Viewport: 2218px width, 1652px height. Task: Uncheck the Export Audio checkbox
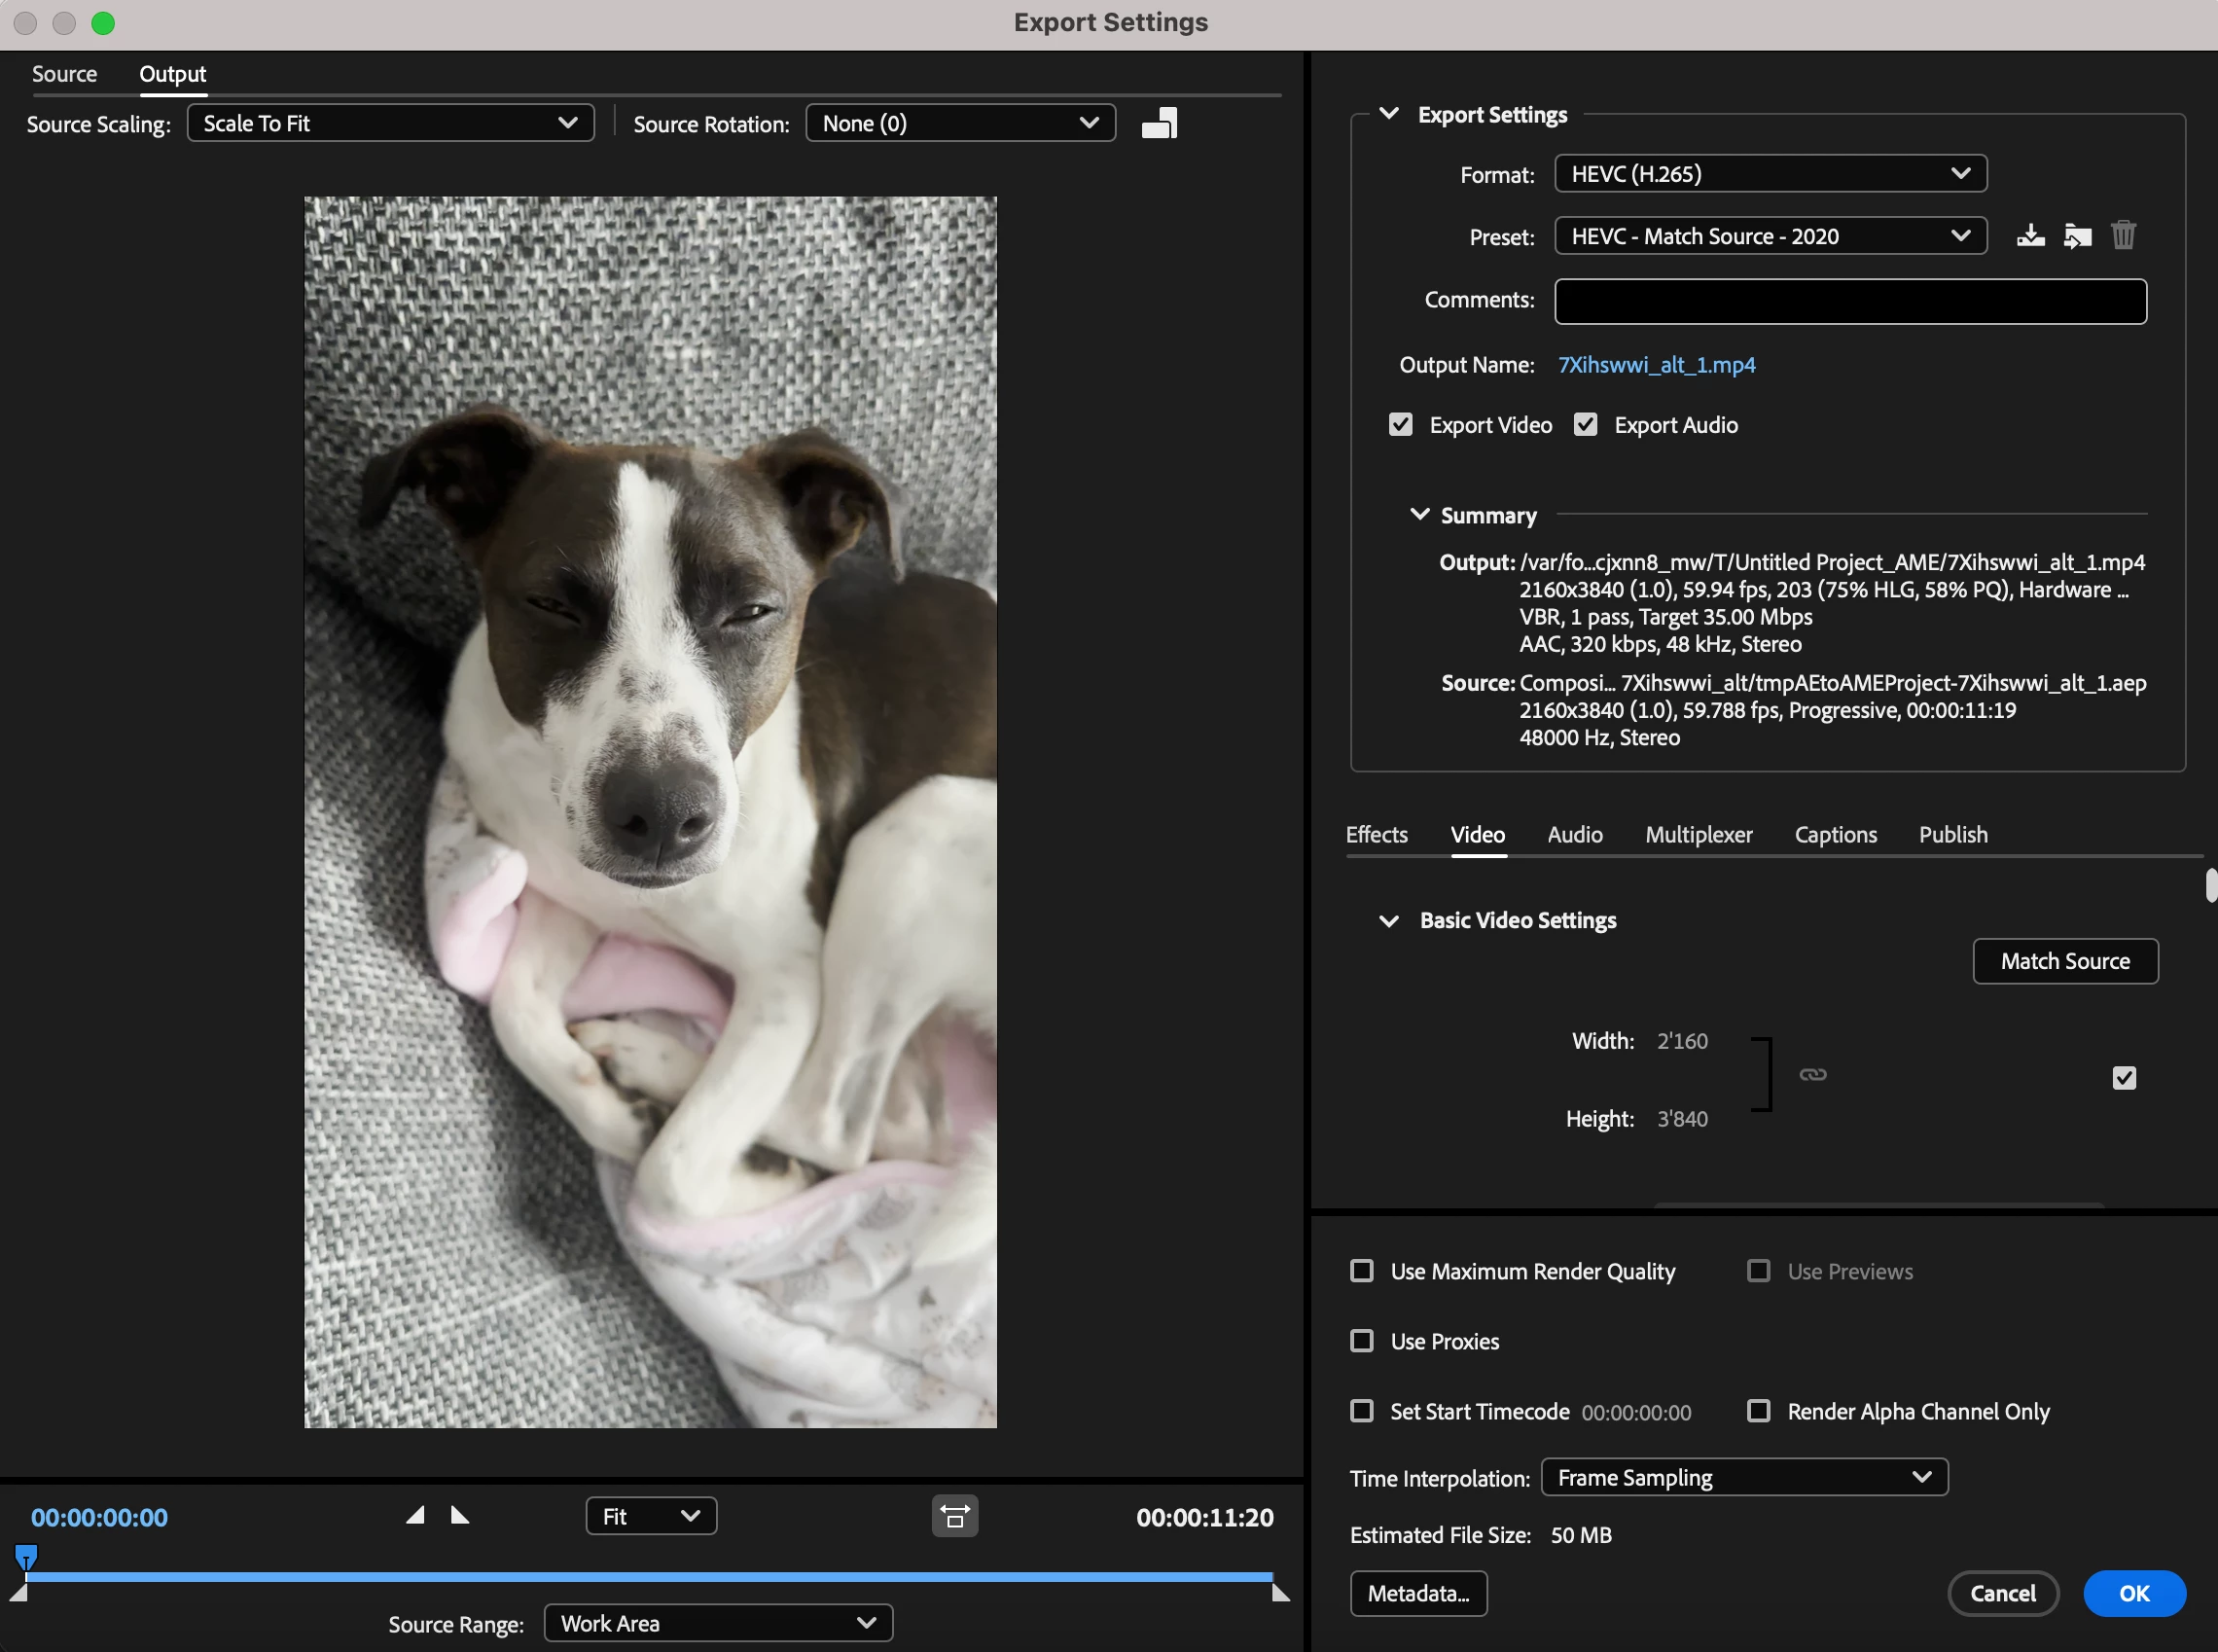click(1585, 425)
